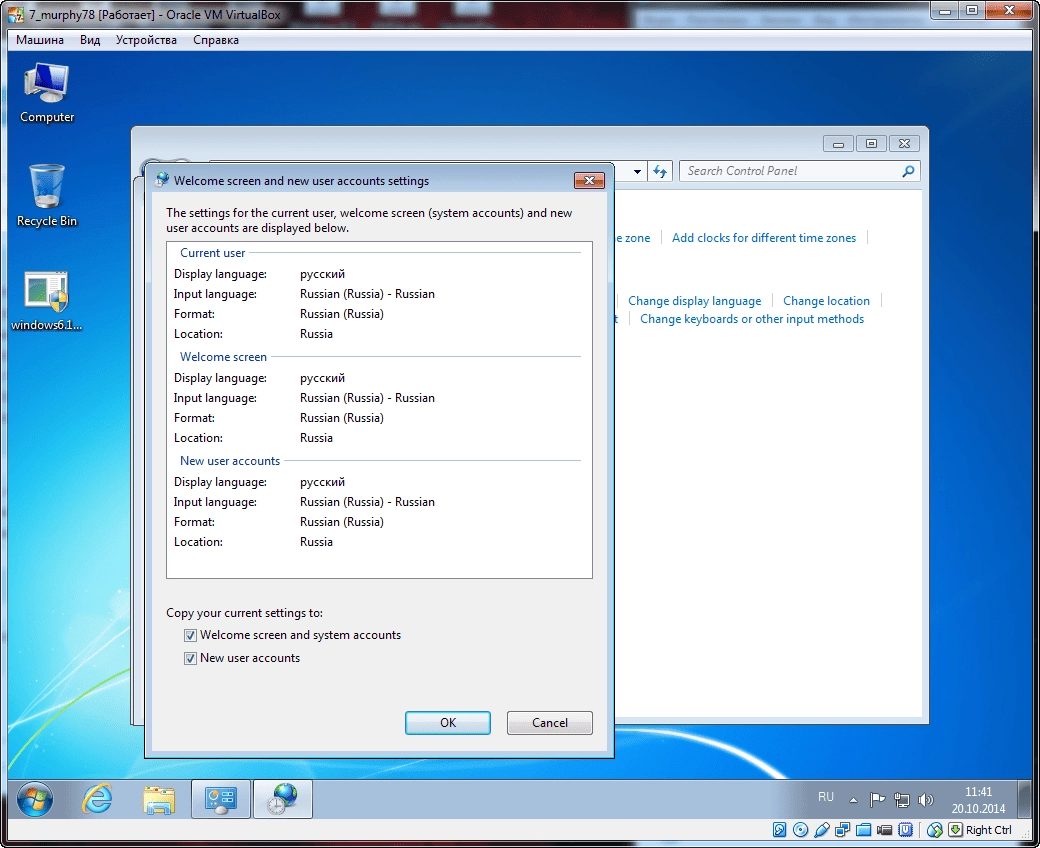Viewport: 1040px width, 848px height.
Task: Launch Internet Explorer from the taskbar
Action: click(97, 800)
